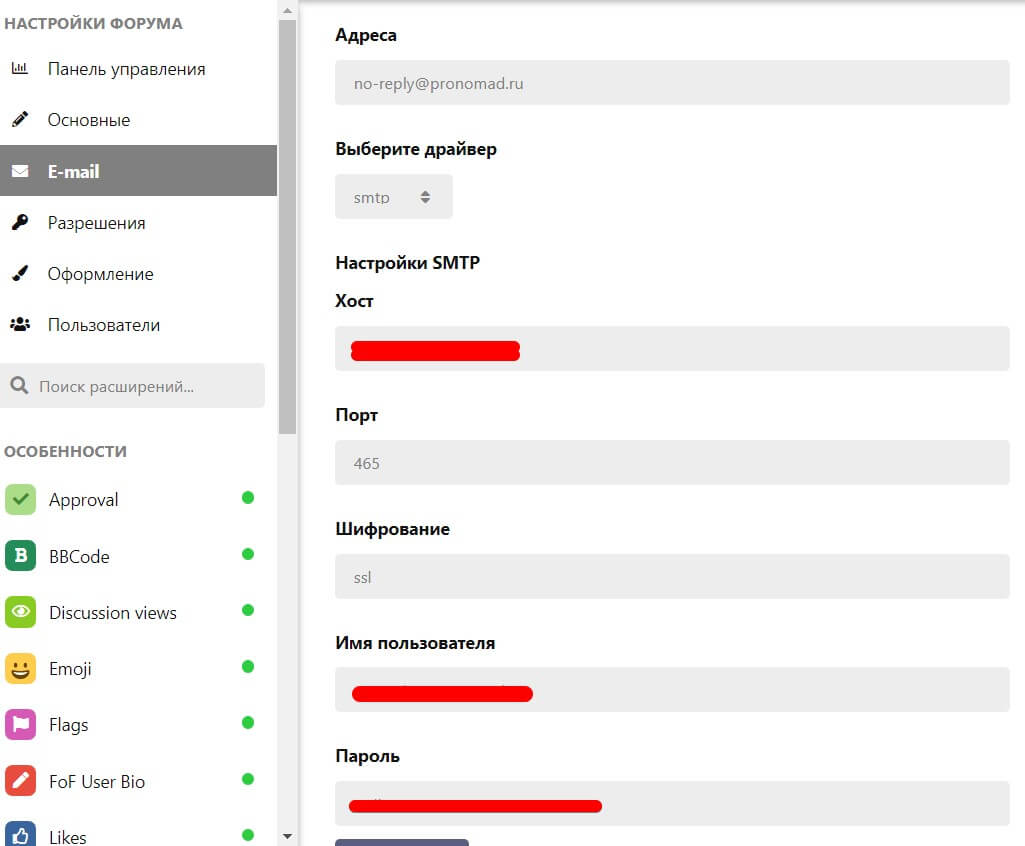Focus the Адреса email input field

pyautogui.click(x=671, y=83)
